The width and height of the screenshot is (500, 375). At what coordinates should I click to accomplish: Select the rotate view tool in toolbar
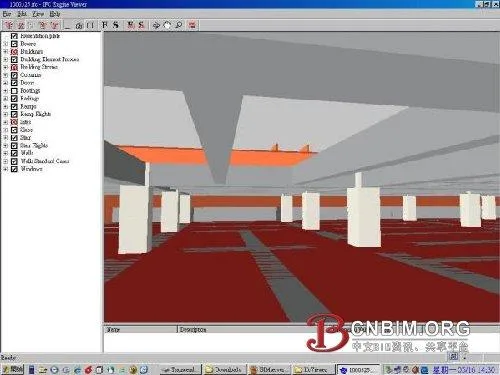167,25
